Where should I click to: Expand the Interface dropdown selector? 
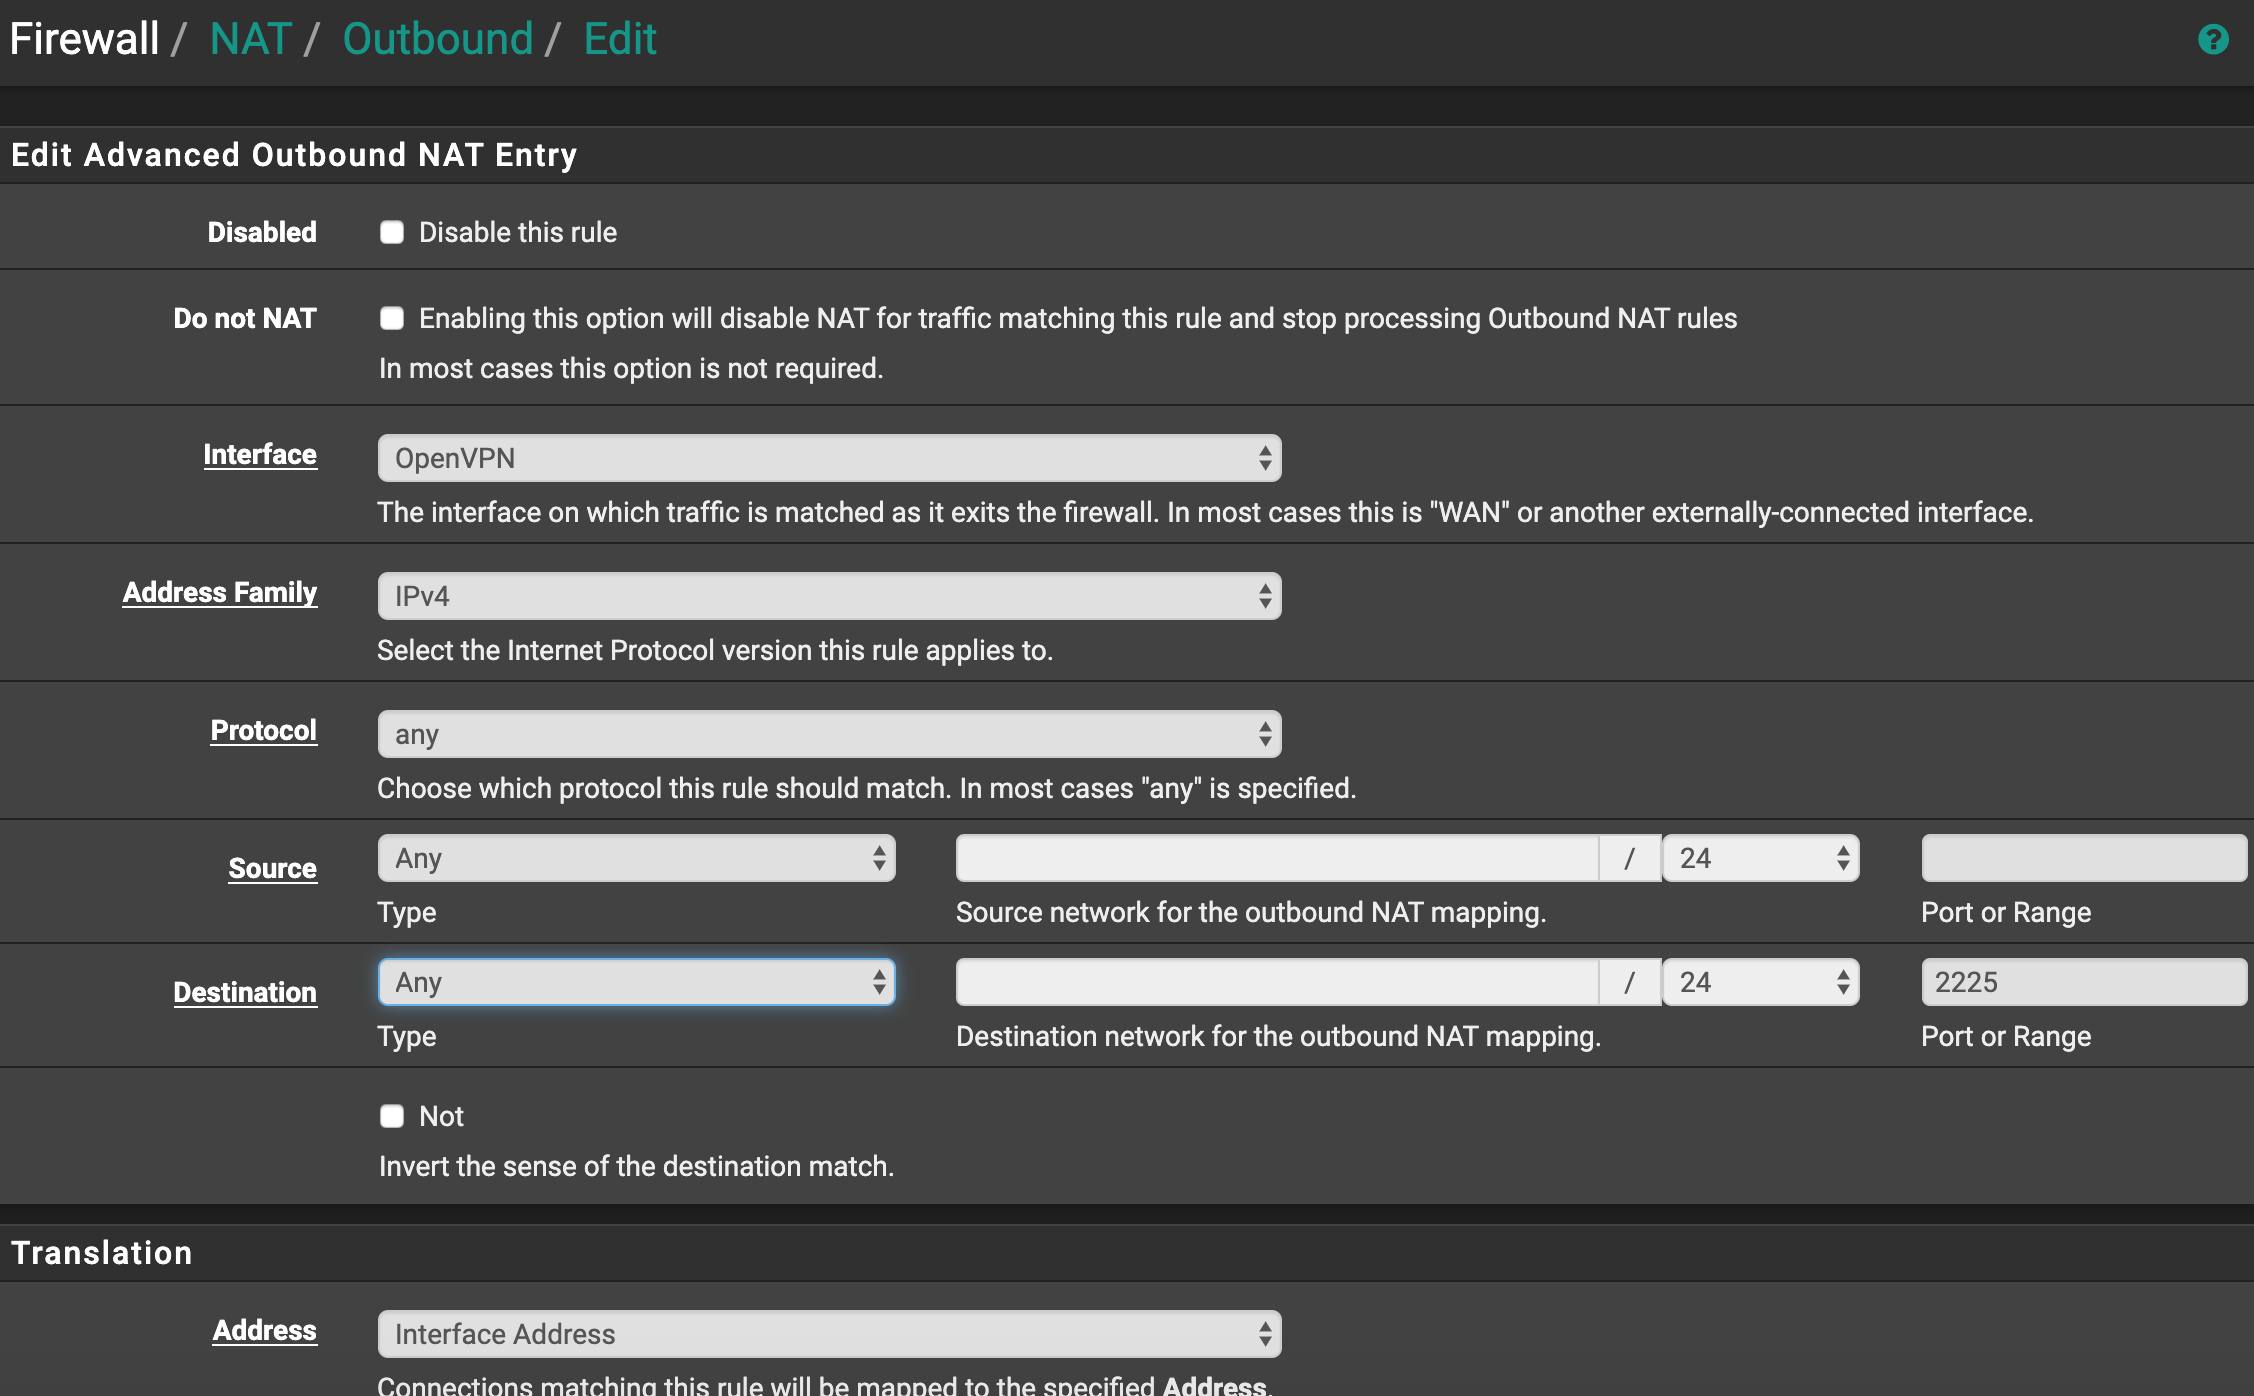pos(828,457)
